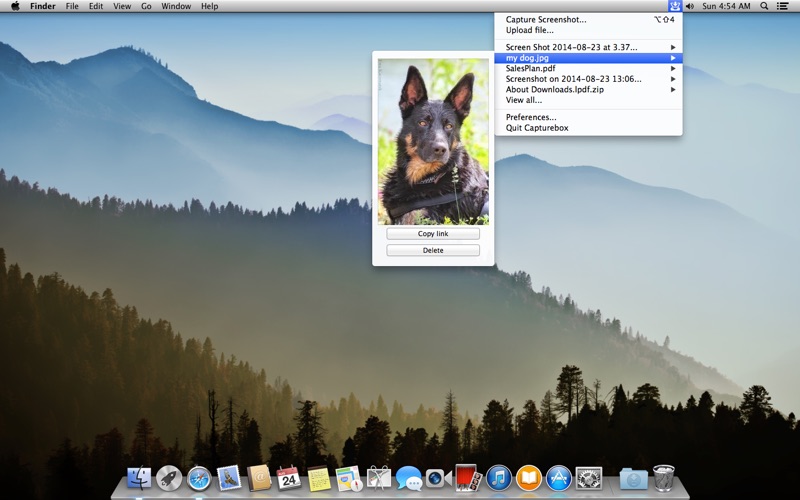
Task: Expand submenu arrow for SalesPlan.pdf
Action: click(673, 68)
